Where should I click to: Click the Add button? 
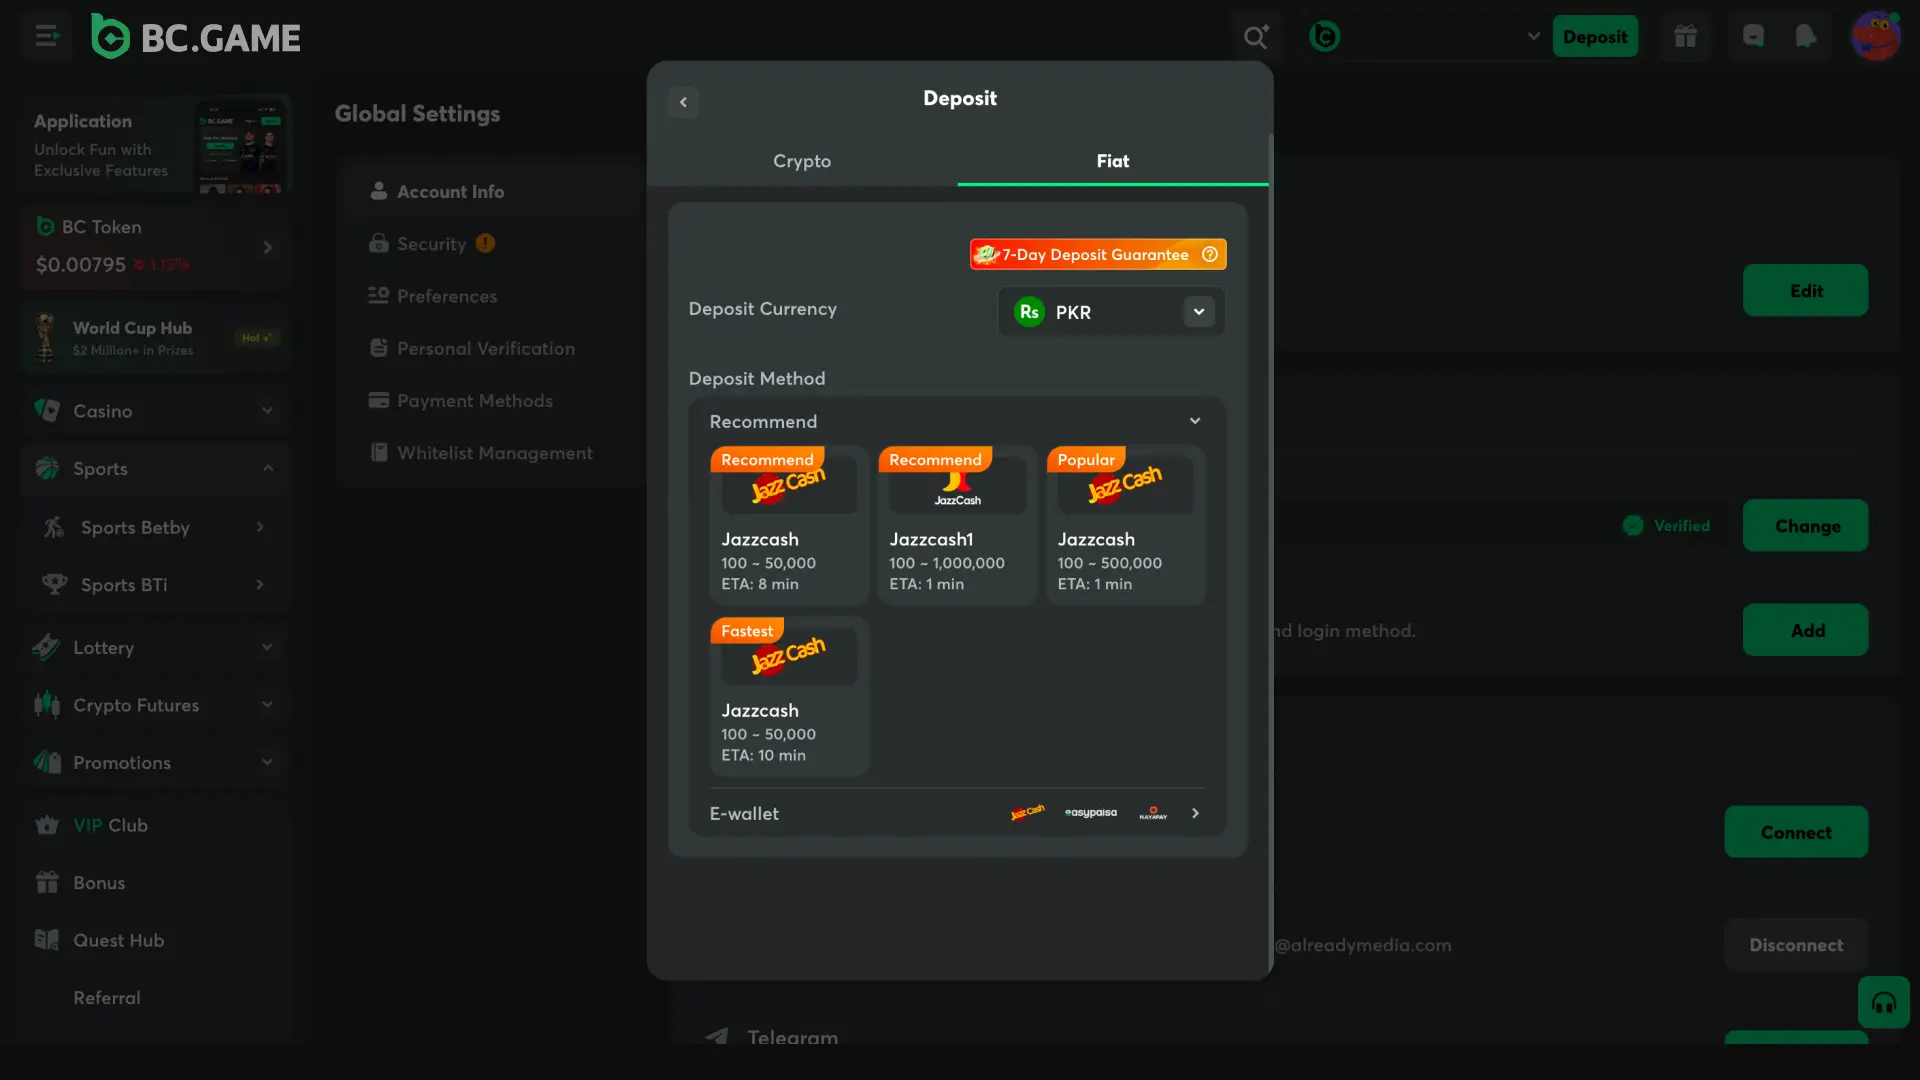pos(1805,630)
